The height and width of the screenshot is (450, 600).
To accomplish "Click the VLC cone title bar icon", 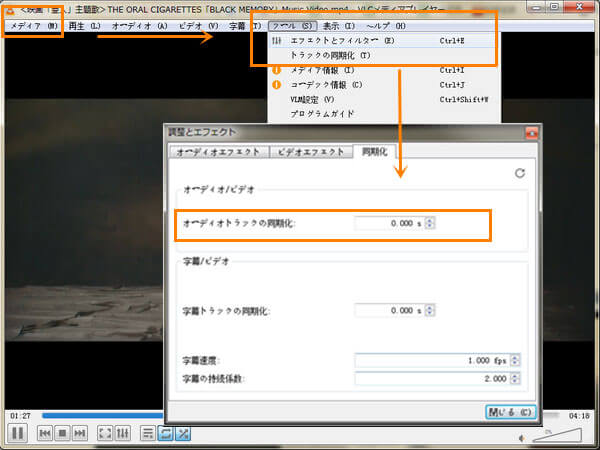I will (10, 10).
